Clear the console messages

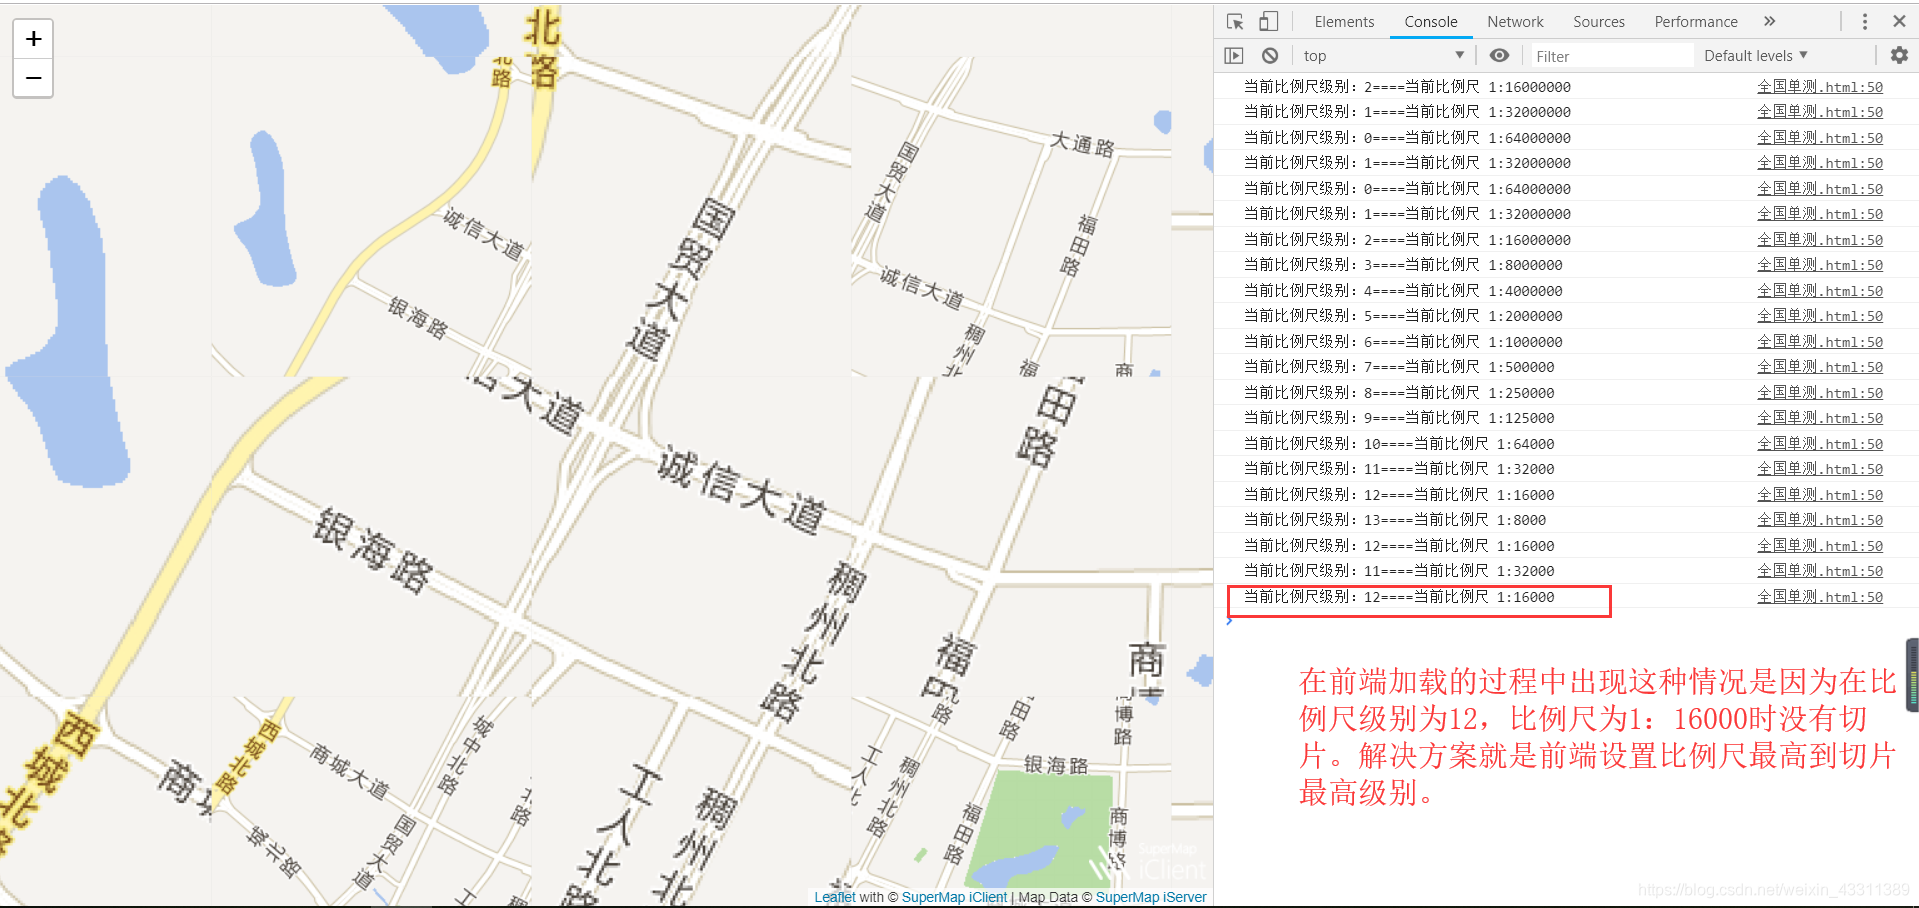[x=1270, y=55]
